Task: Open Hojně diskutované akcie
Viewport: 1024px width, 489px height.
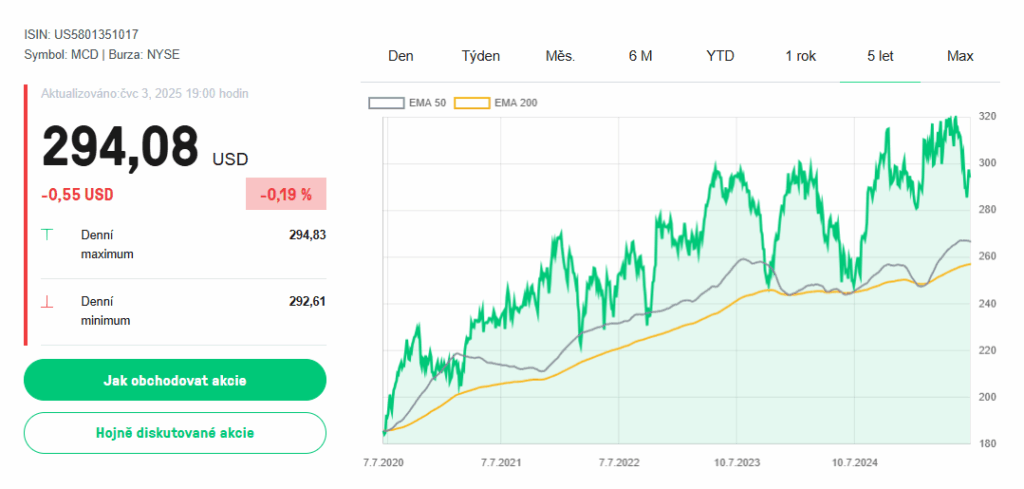Action: coord(175,433)
